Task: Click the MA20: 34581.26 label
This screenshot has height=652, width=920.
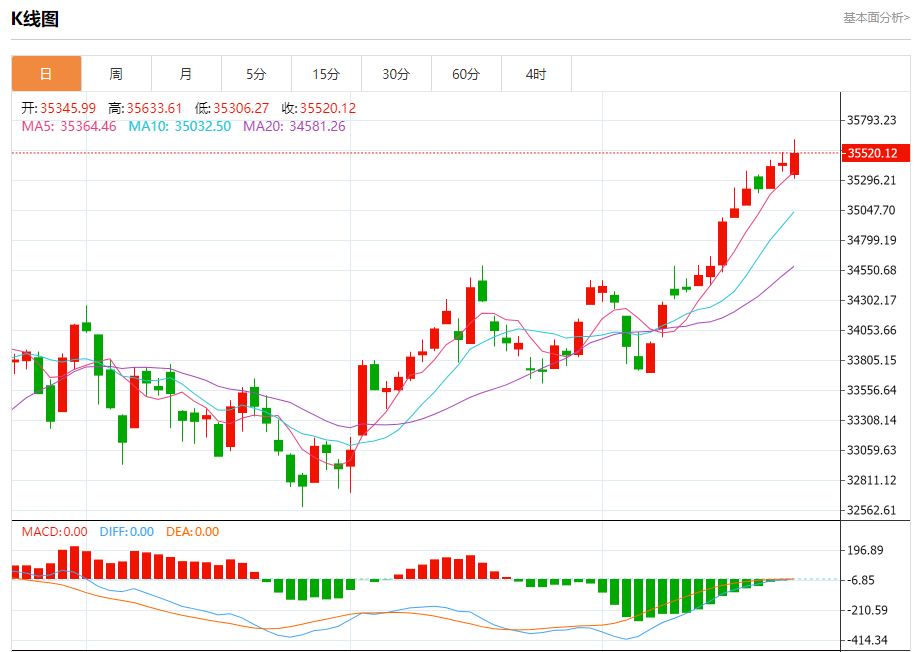Action: click(294, 126)
